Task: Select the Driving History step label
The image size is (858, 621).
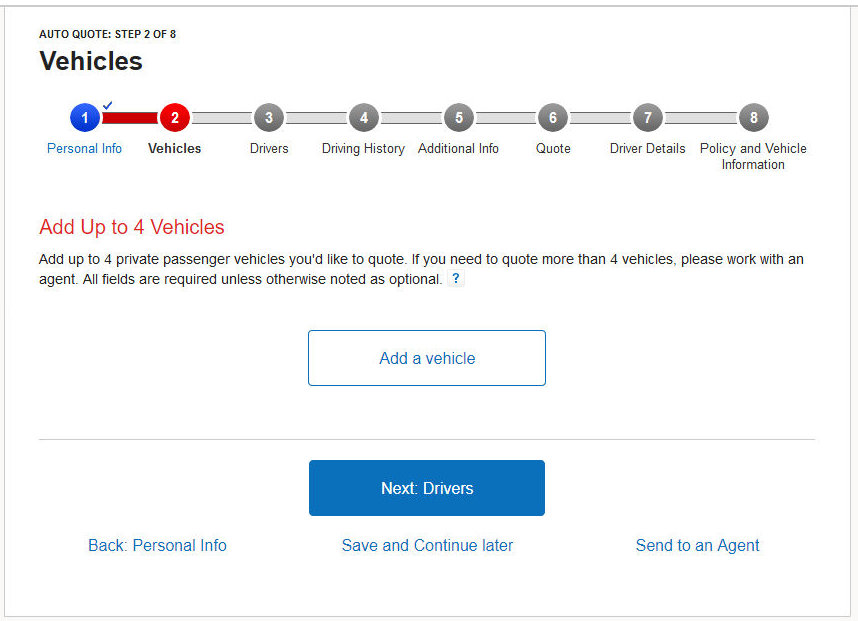Action: click(363, 148)
